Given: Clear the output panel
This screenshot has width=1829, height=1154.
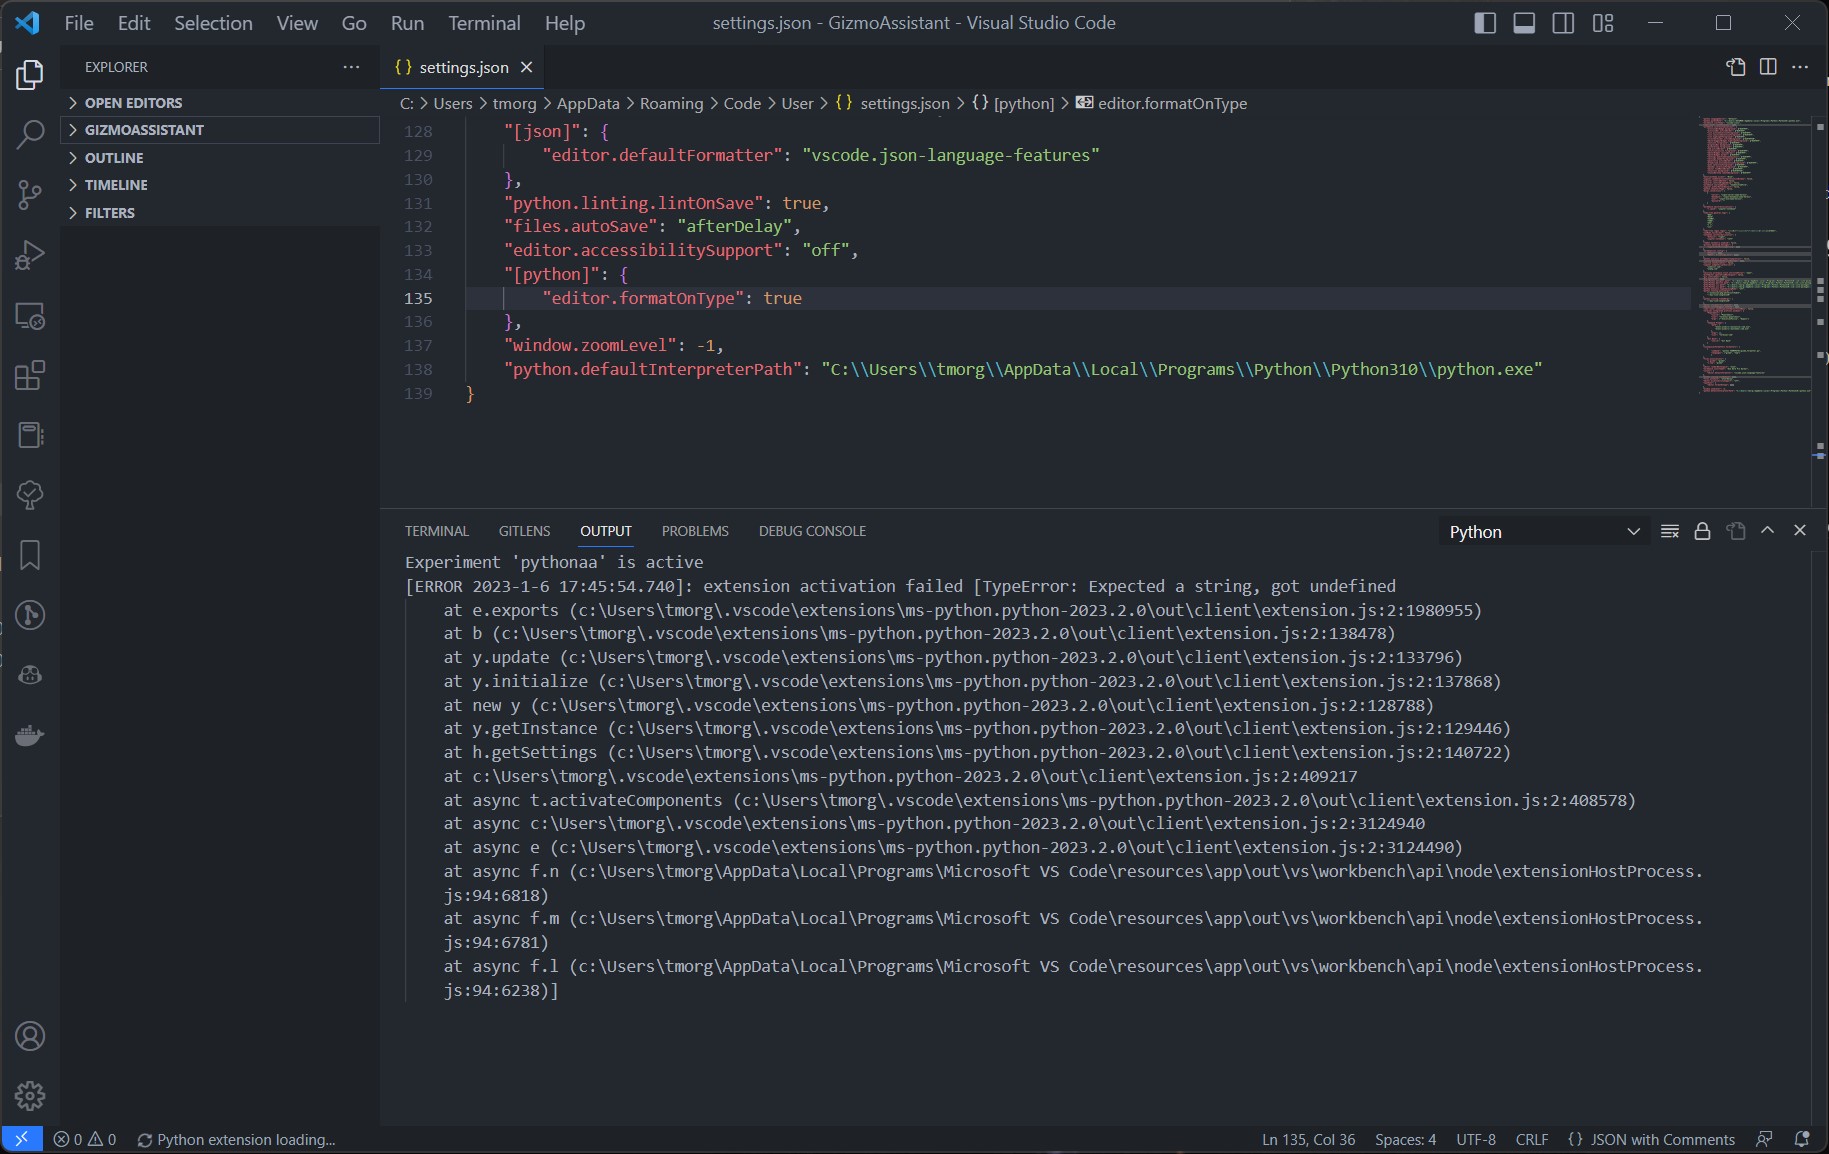Looking at the screenshot, I should pos(1670,531).
